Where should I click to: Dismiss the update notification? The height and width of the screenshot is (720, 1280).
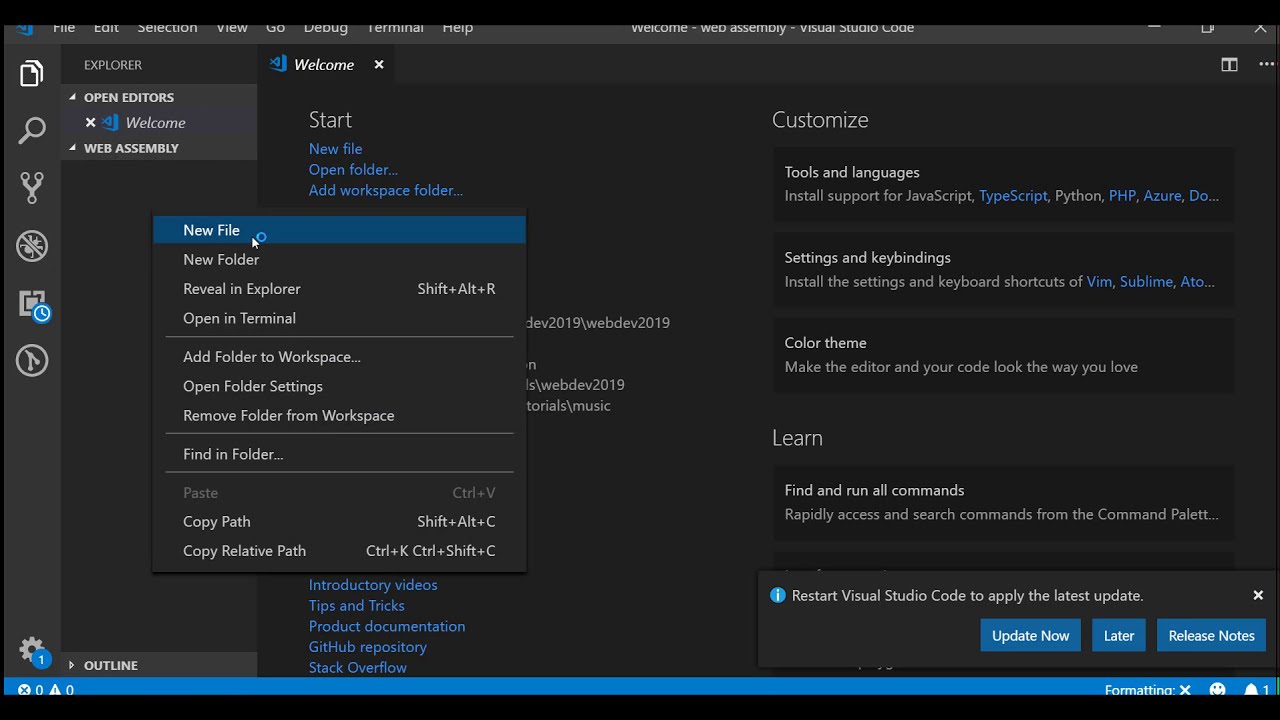(1258, 595)
